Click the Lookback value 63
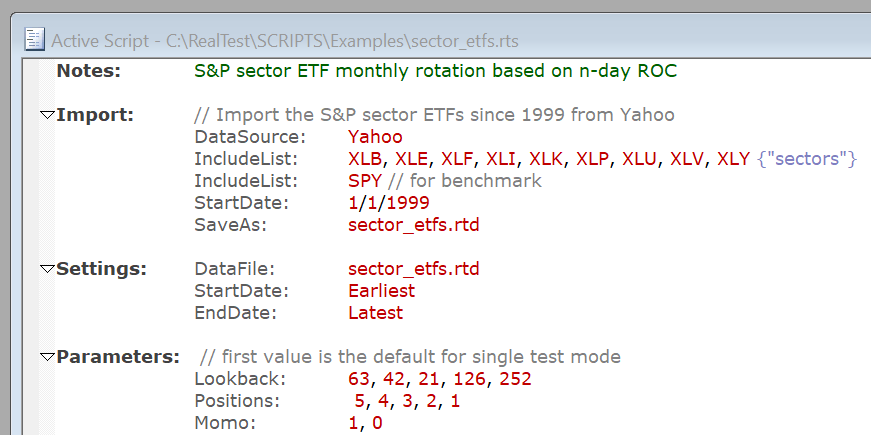 pyautogui.click(x=359, y=379)
